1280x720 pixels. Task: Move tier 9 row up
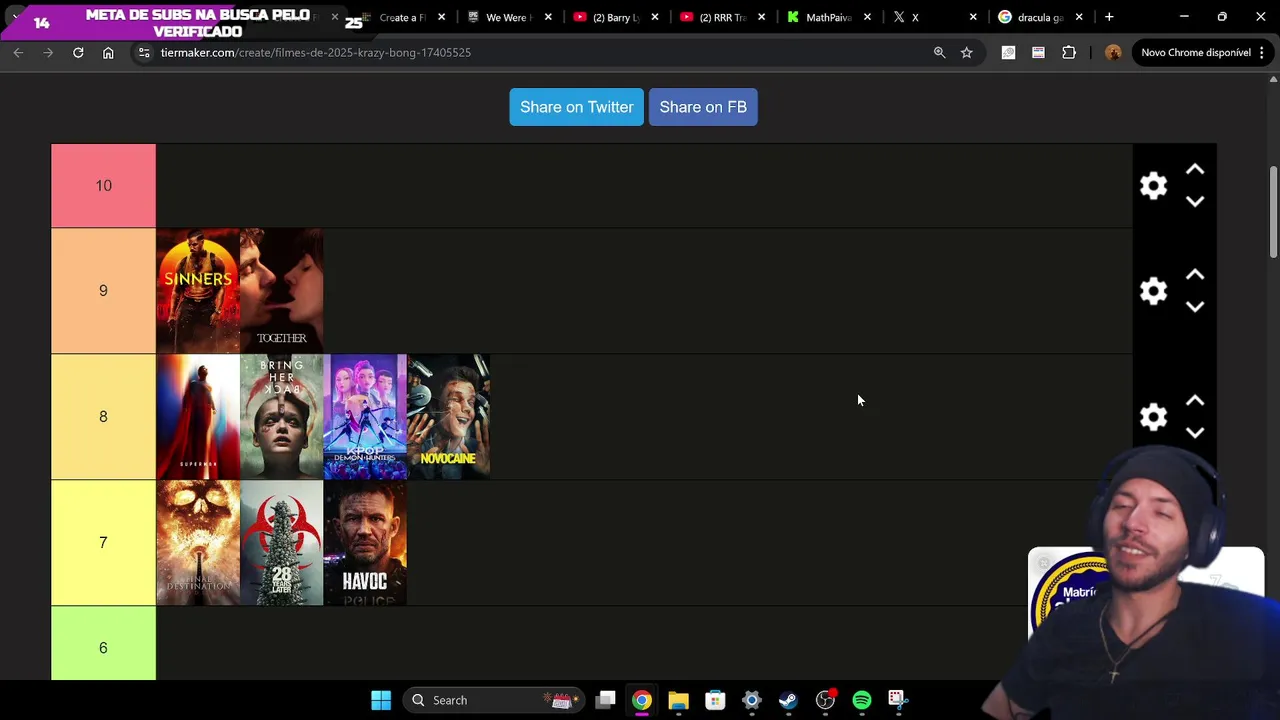[x=1194, y=275]
